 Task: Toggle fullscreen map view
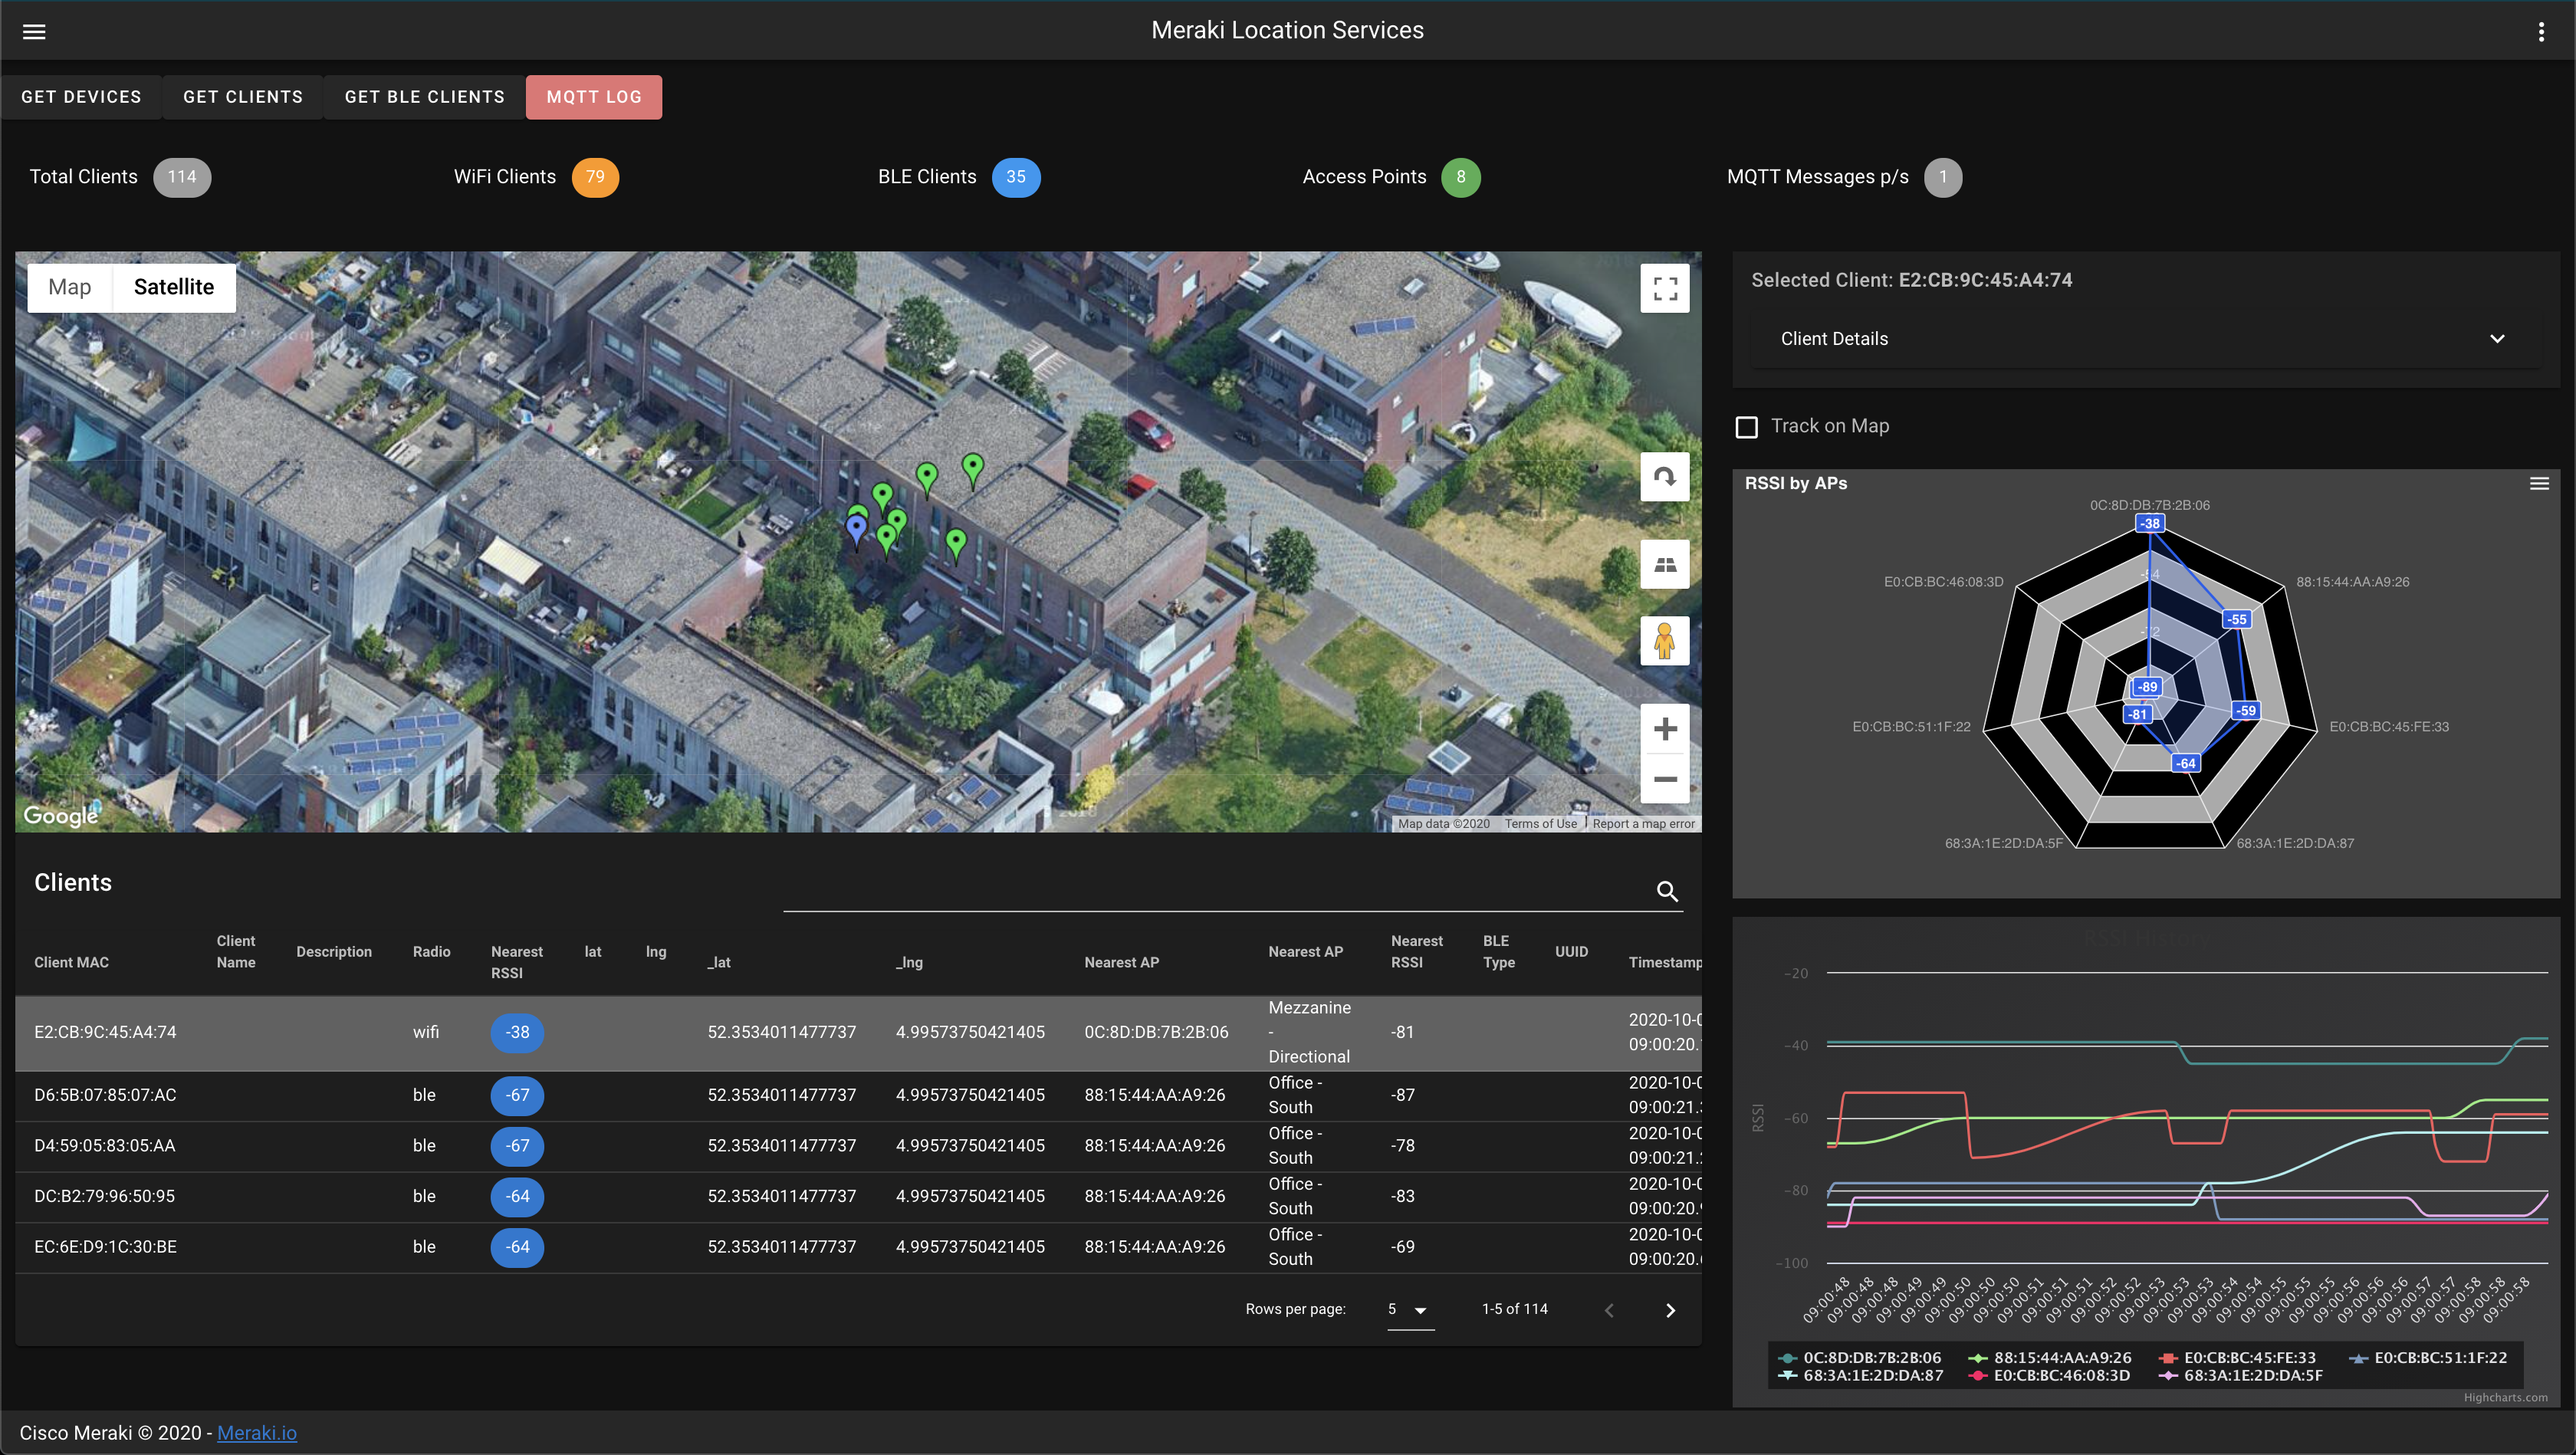click(x=1664, y=289)
